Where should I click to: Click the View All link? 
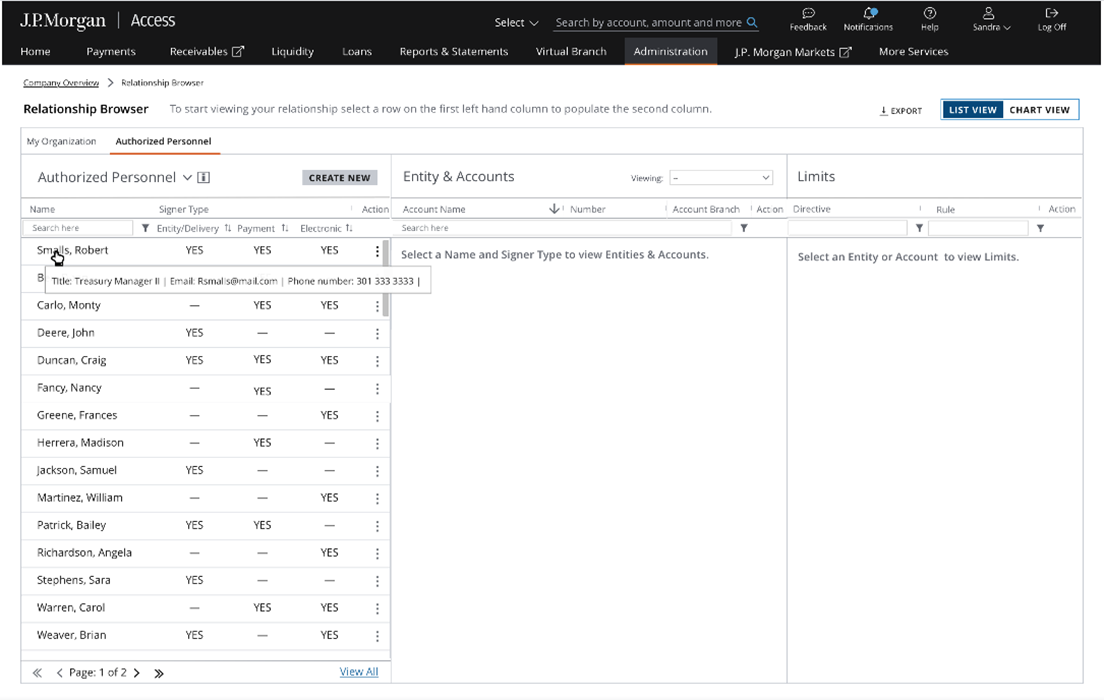359,672
